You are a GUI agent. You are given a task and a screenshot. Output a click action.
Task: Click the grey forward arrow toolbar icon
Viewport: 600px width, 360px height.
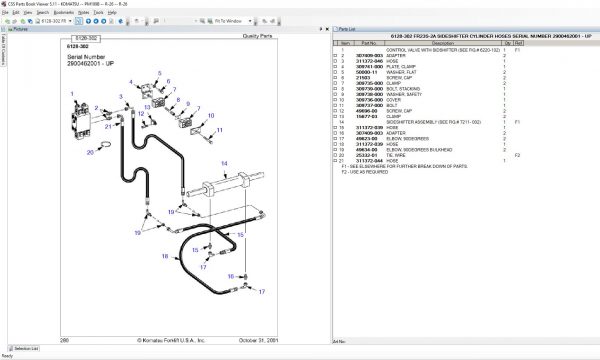point(15,21)
